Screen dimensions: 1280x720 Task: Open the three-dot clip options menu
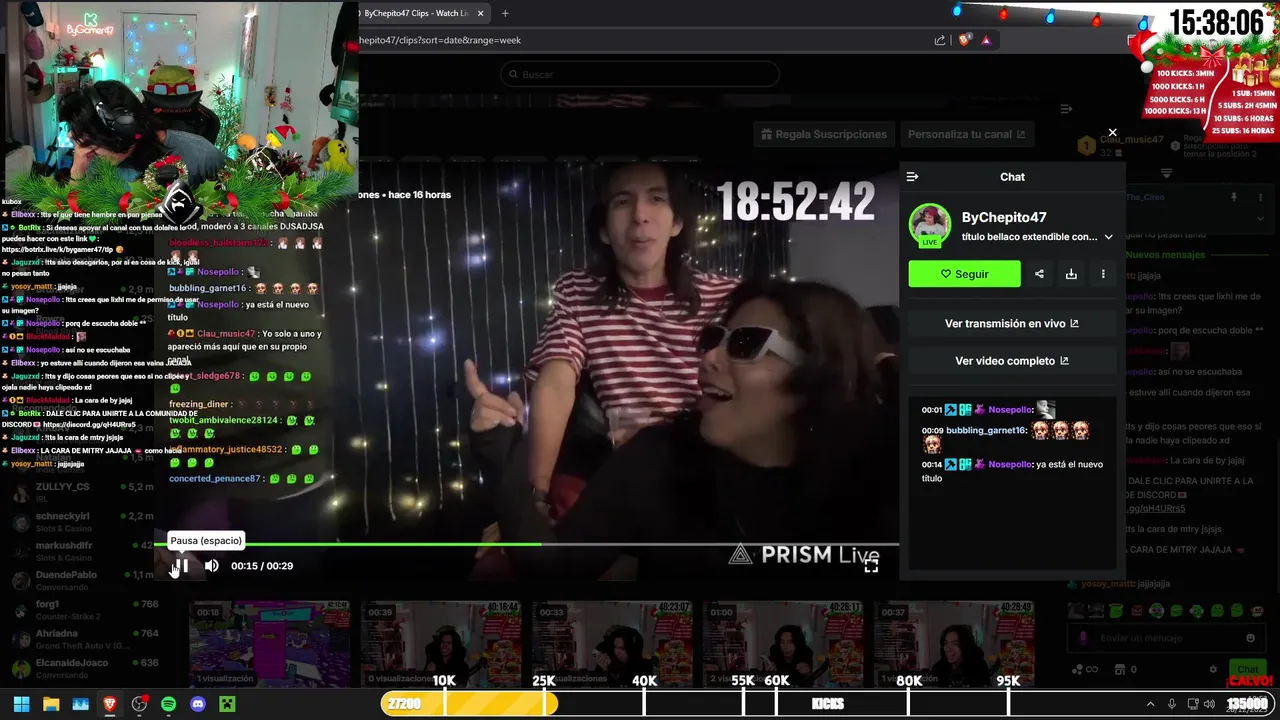(x=1103, y=274)
